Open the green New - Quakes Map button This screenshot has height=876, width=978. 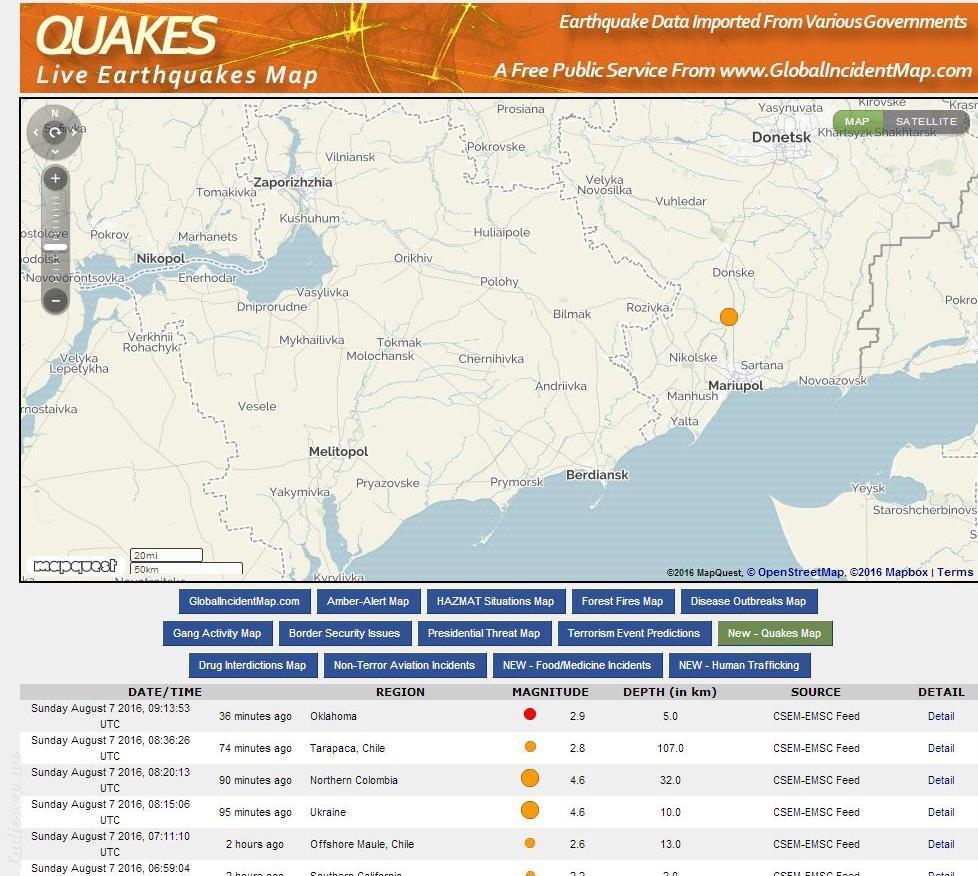click(775, 633)
